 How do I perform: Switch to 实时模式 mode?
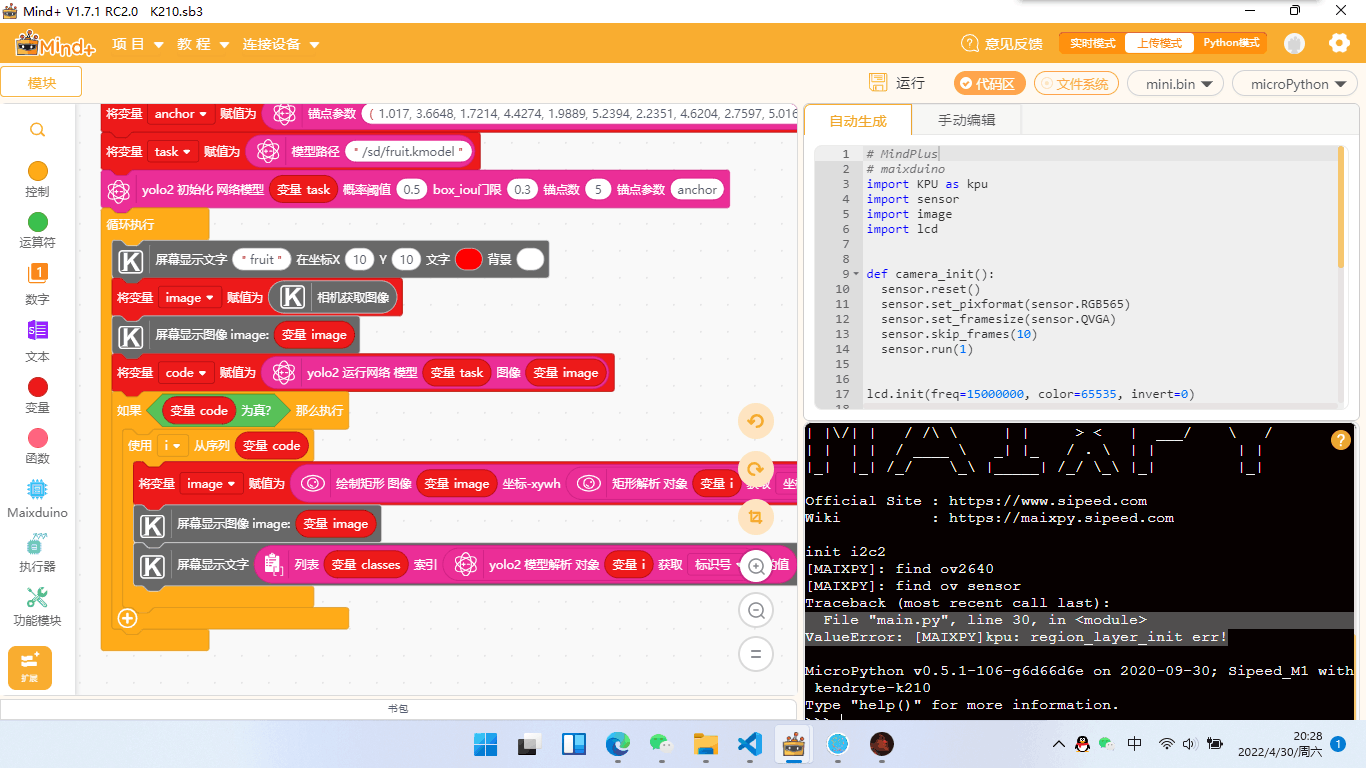tap(1092, 43)
